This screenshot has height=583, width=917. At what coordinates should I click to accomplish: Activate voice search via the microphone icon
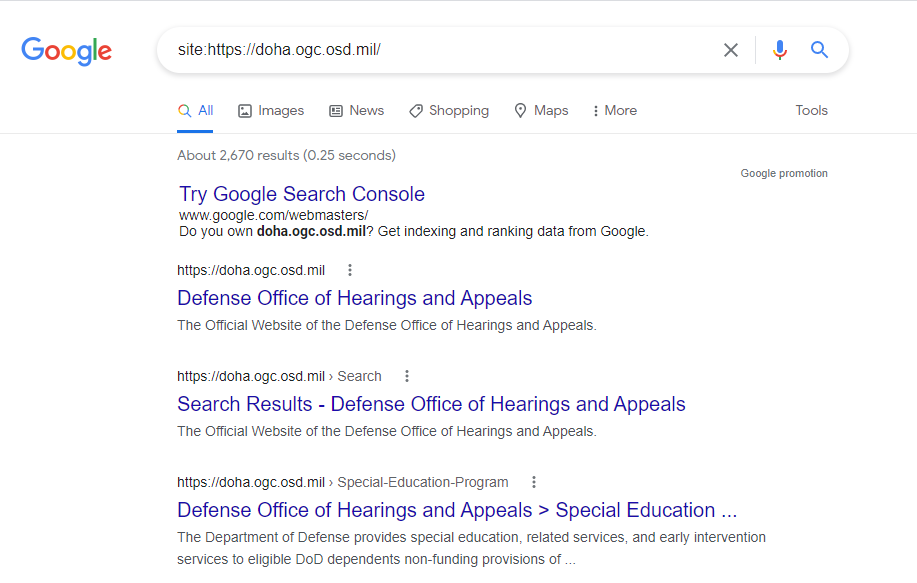(x=779, y=49)
